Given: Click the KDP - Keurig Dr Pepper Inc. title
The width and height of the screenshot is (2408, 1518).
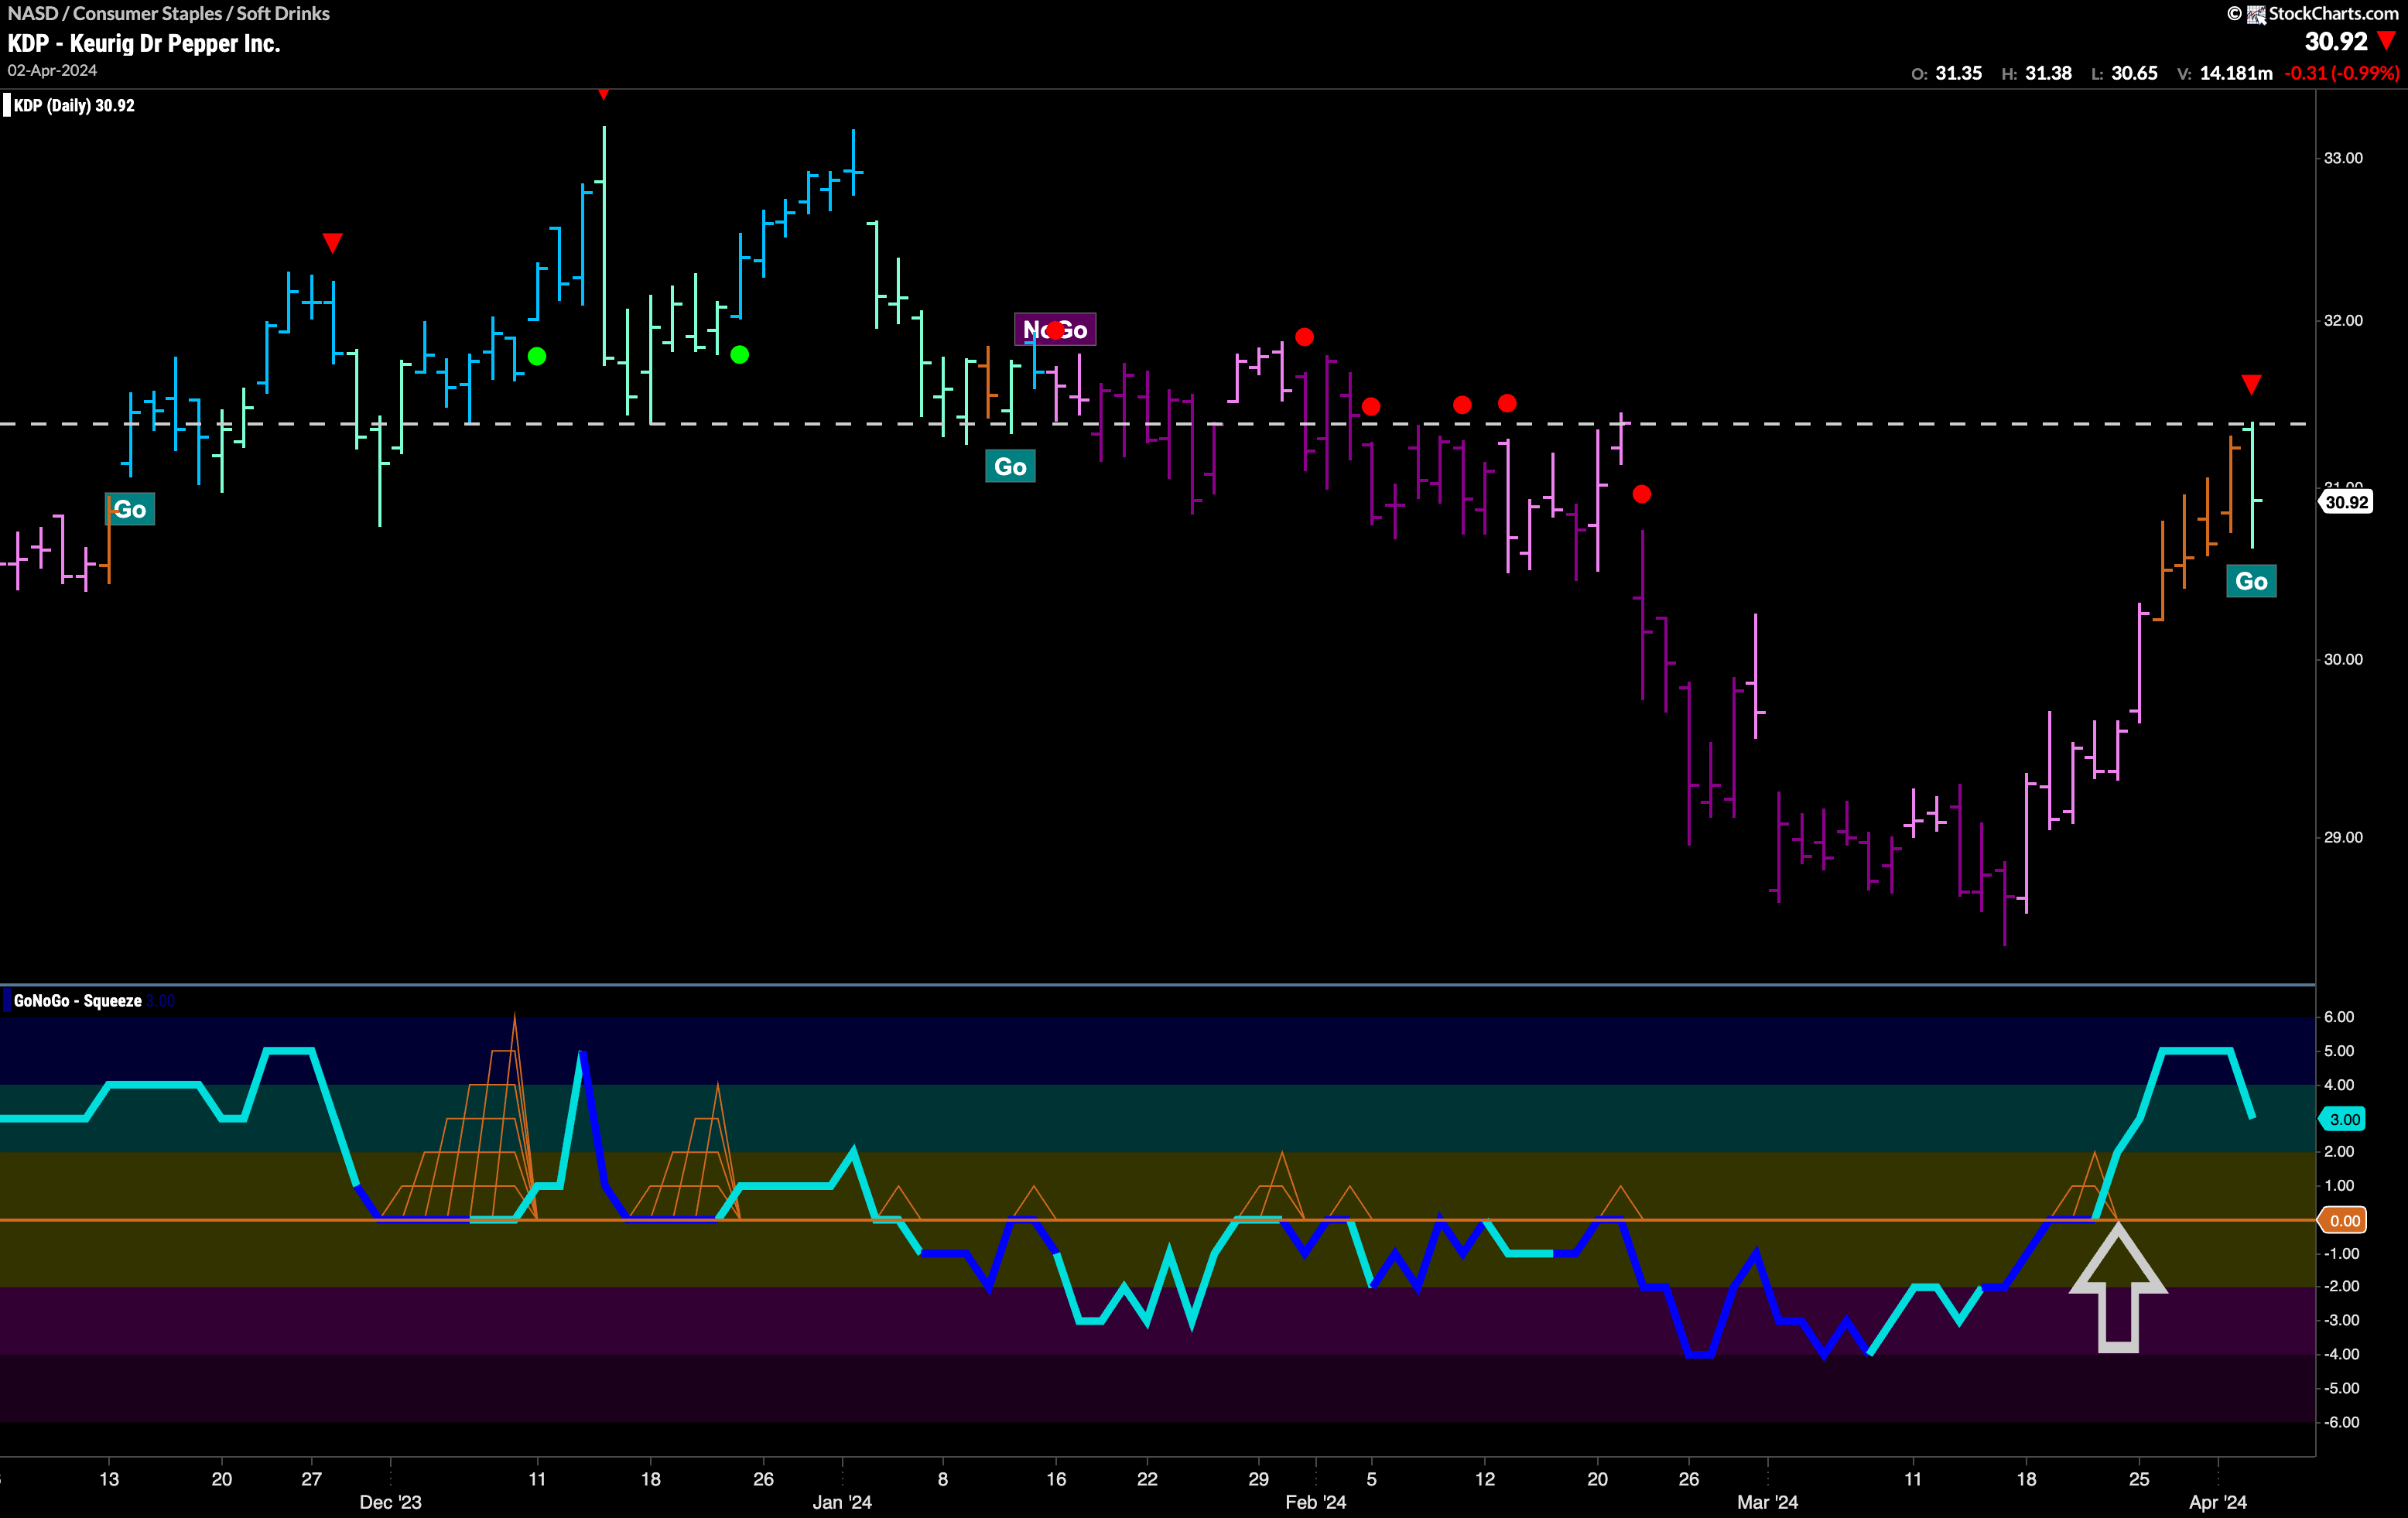Looking at the screenshot, I should pos(144,43).
